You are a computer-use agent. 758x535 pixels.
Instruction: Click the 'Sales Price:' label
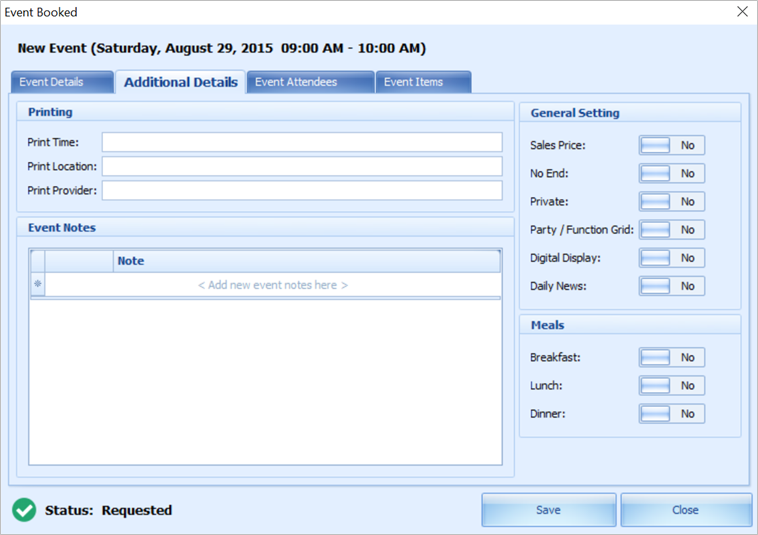coord(557,145)
